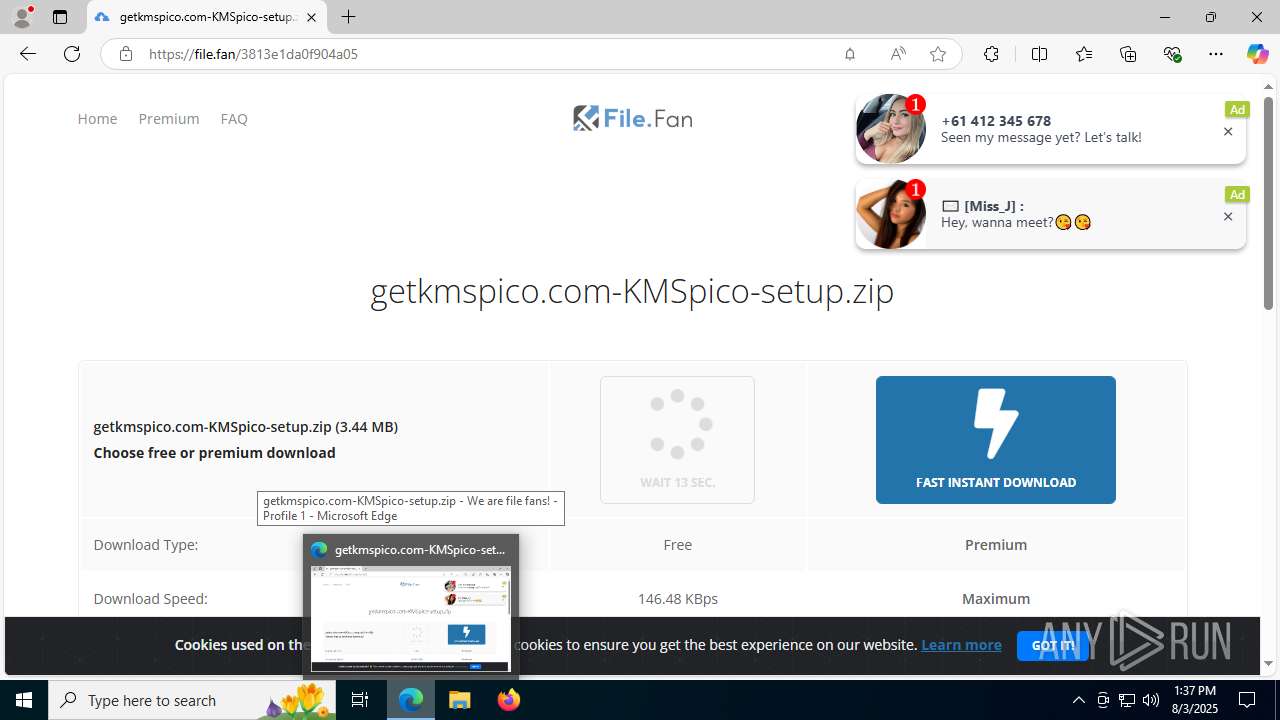Refresh the current page
The image size is (1280, 720).
coord(72,54)
